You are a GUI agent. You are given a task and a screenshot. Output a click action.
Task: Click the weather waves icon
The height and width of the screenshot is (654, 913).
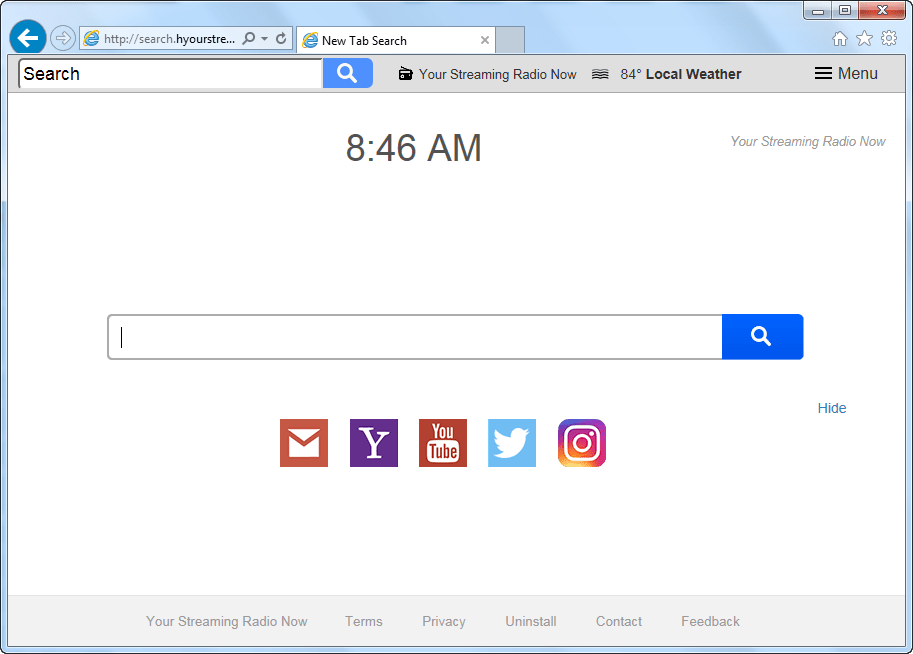pos(600,74)
